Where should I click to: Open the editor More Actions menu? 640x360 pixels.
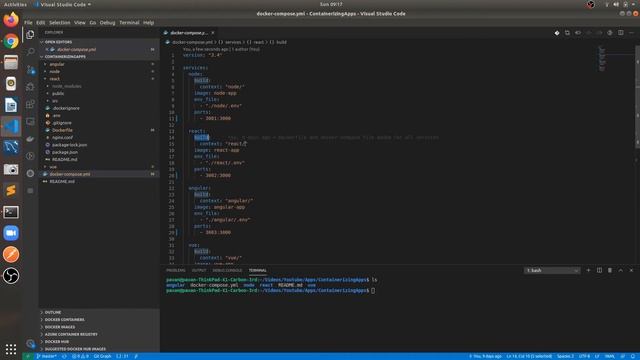[x=631, y=33]
